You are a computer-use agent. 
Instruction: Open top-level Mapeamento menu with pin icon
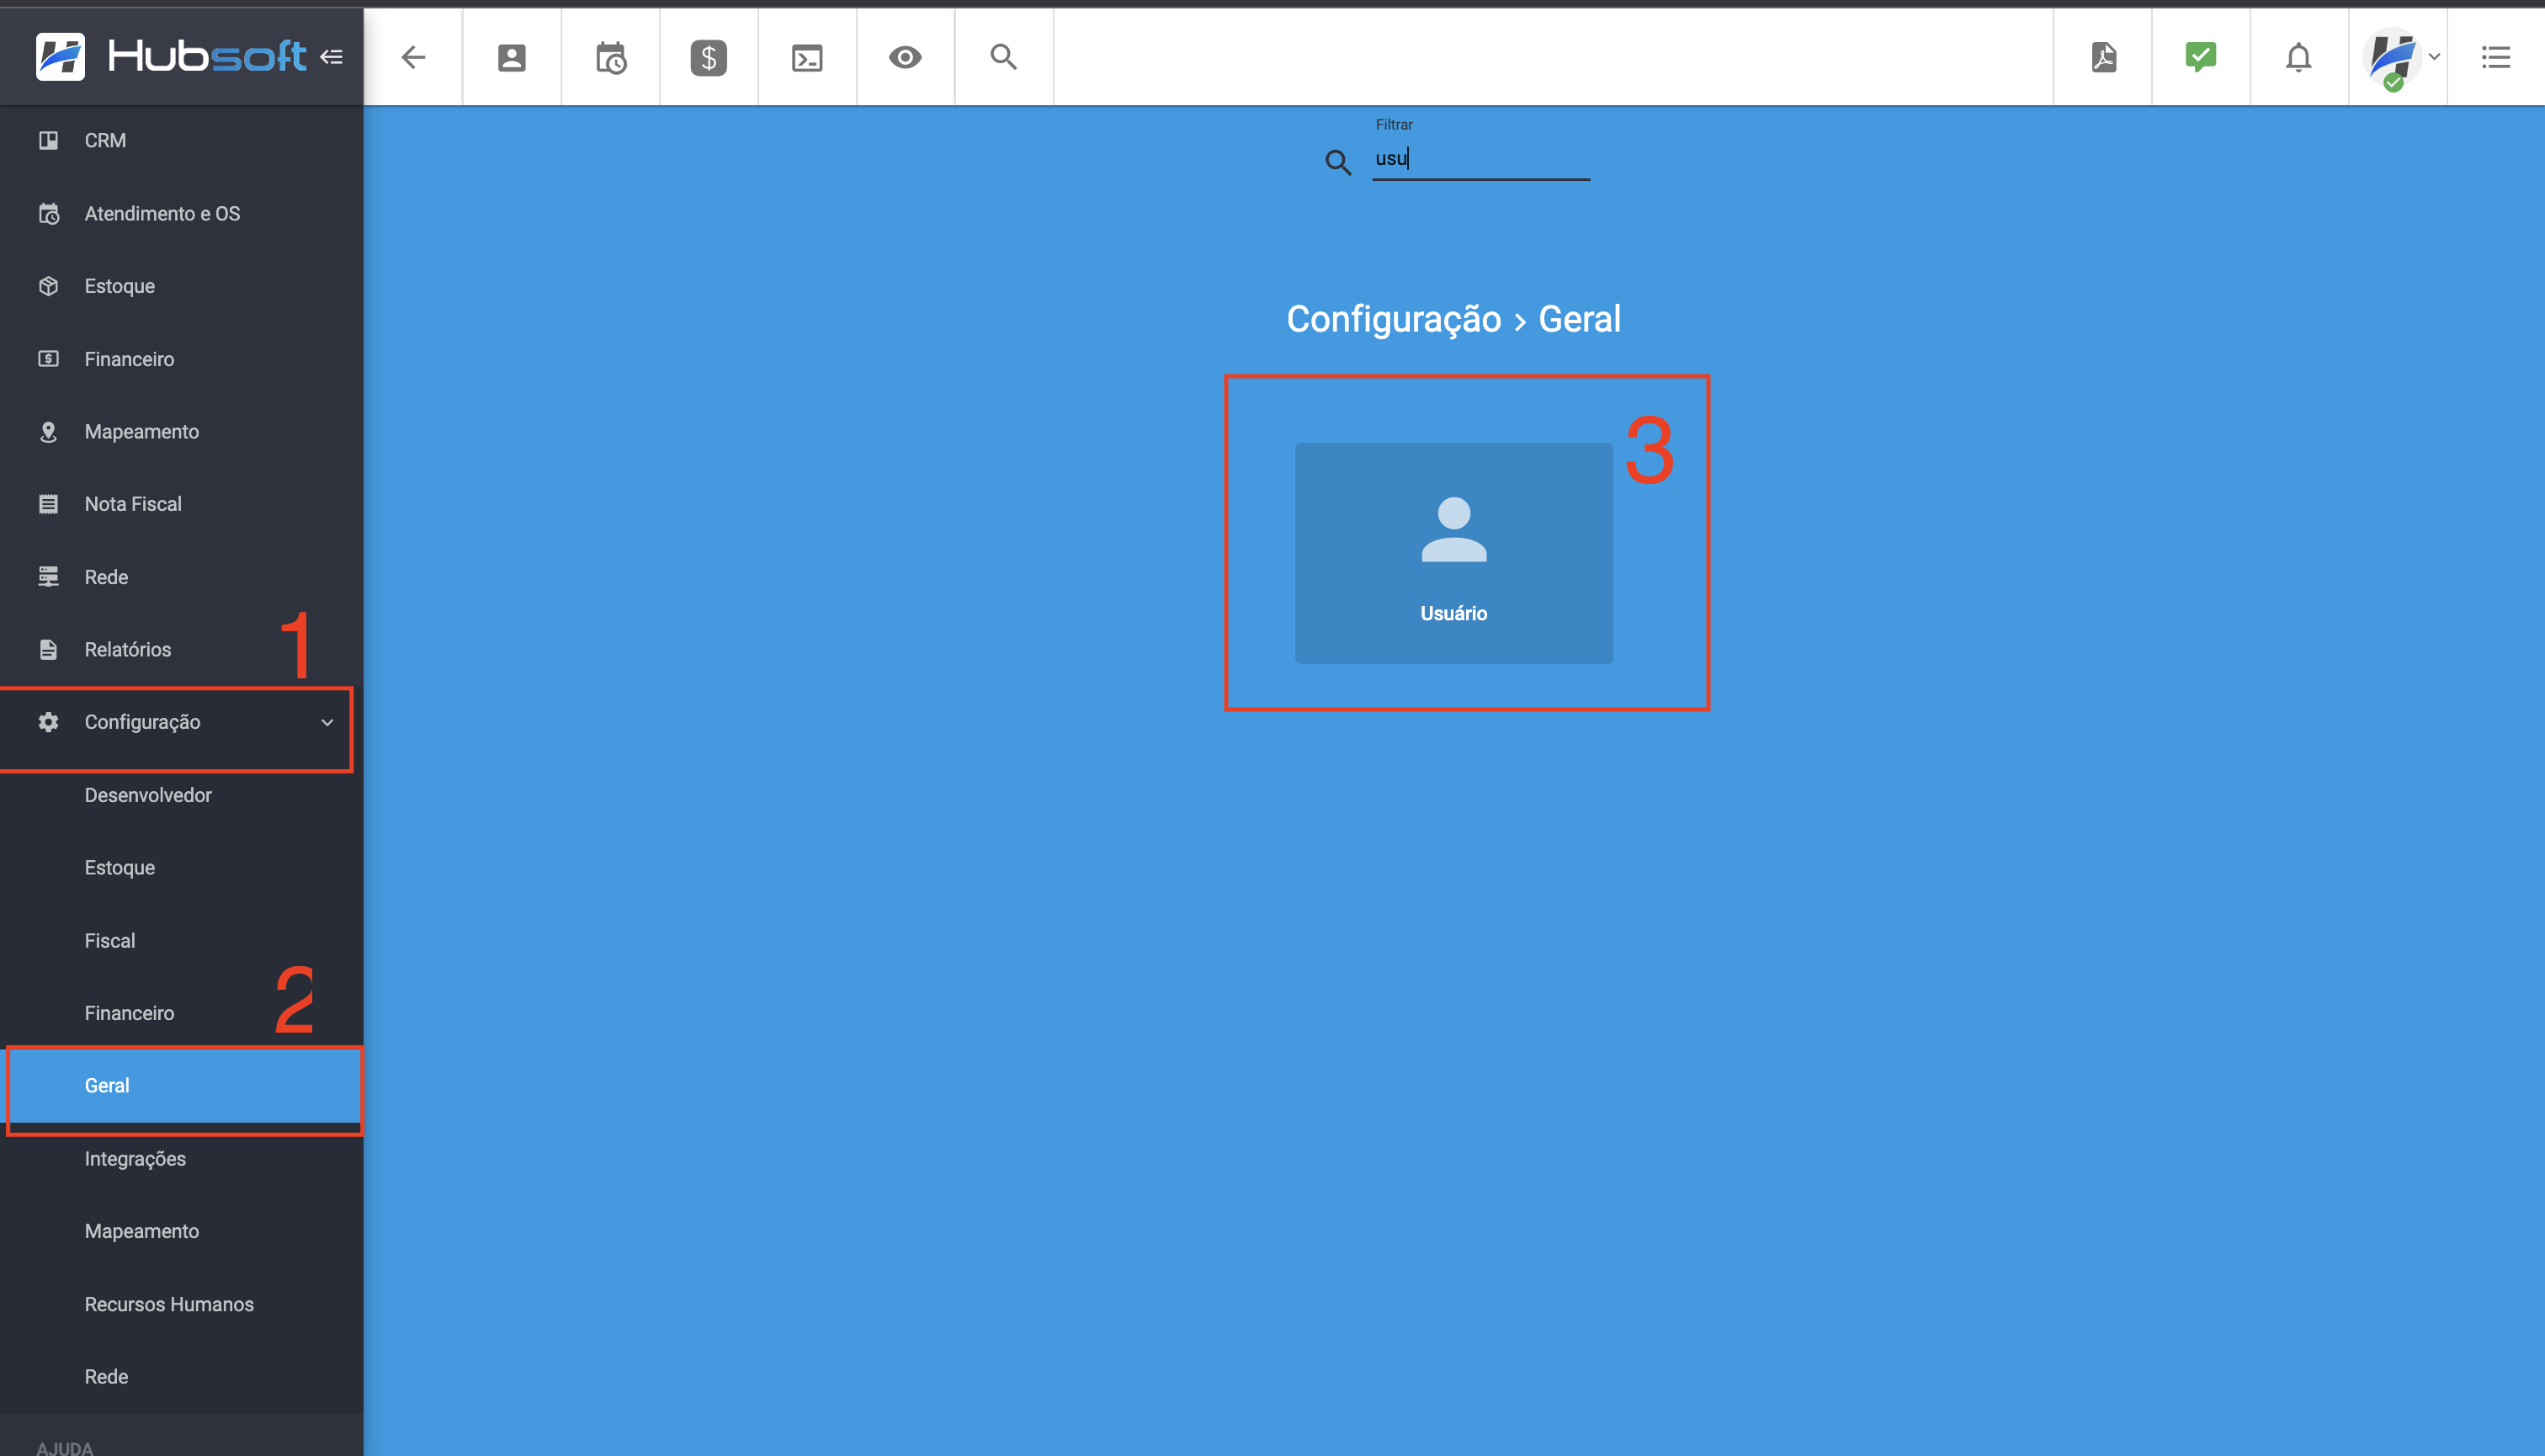(181, 431)
